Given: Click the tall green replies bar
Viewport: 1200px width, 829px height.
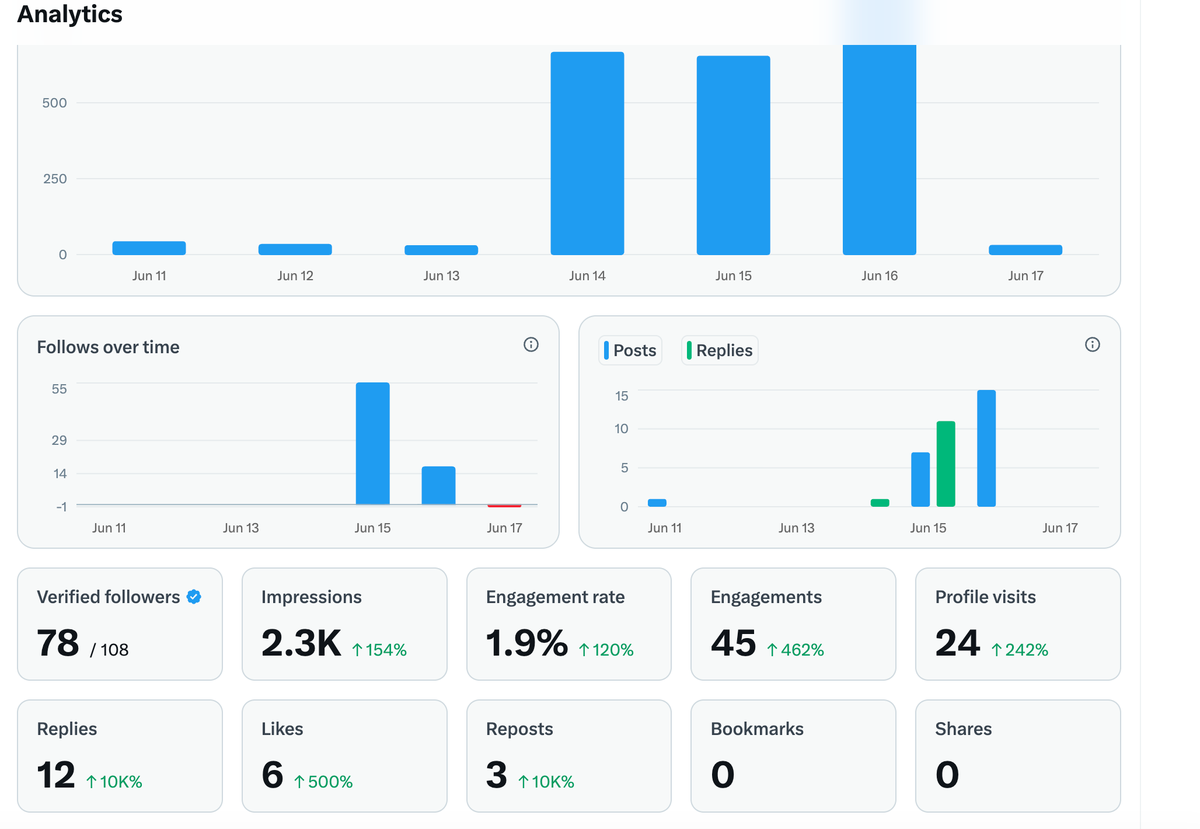Looking at the screenshot, I should click(946, 464).
